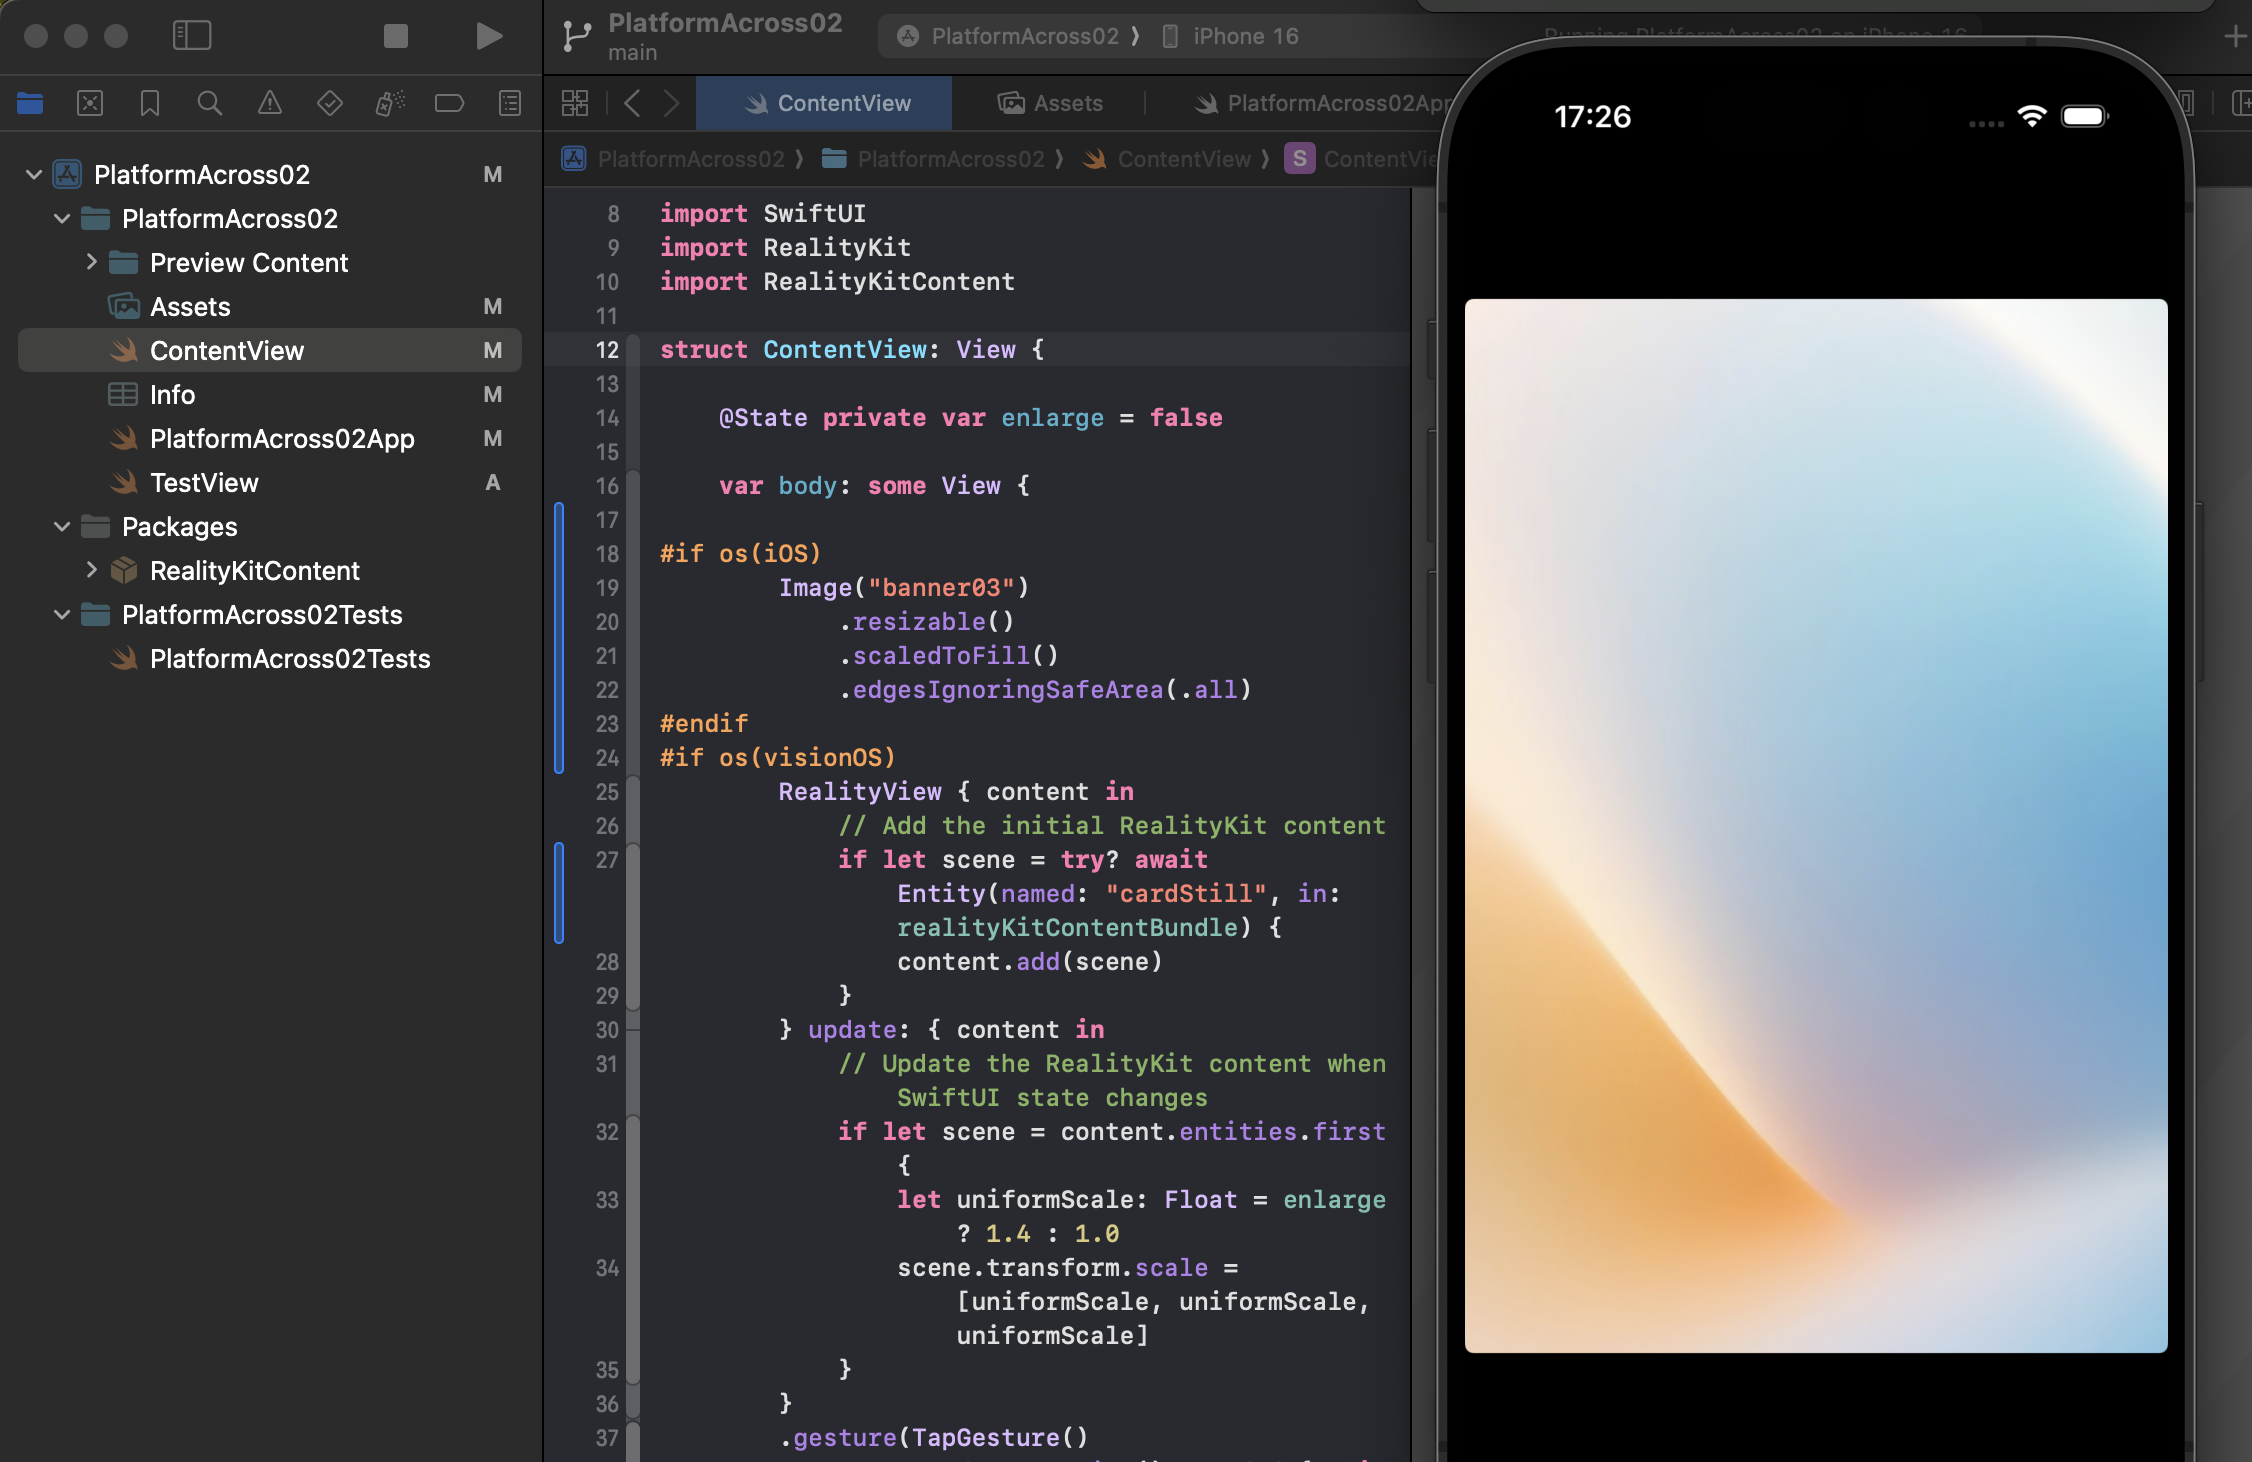Expand the RealityKitContent package
2252x1462 pixels.
91,570
